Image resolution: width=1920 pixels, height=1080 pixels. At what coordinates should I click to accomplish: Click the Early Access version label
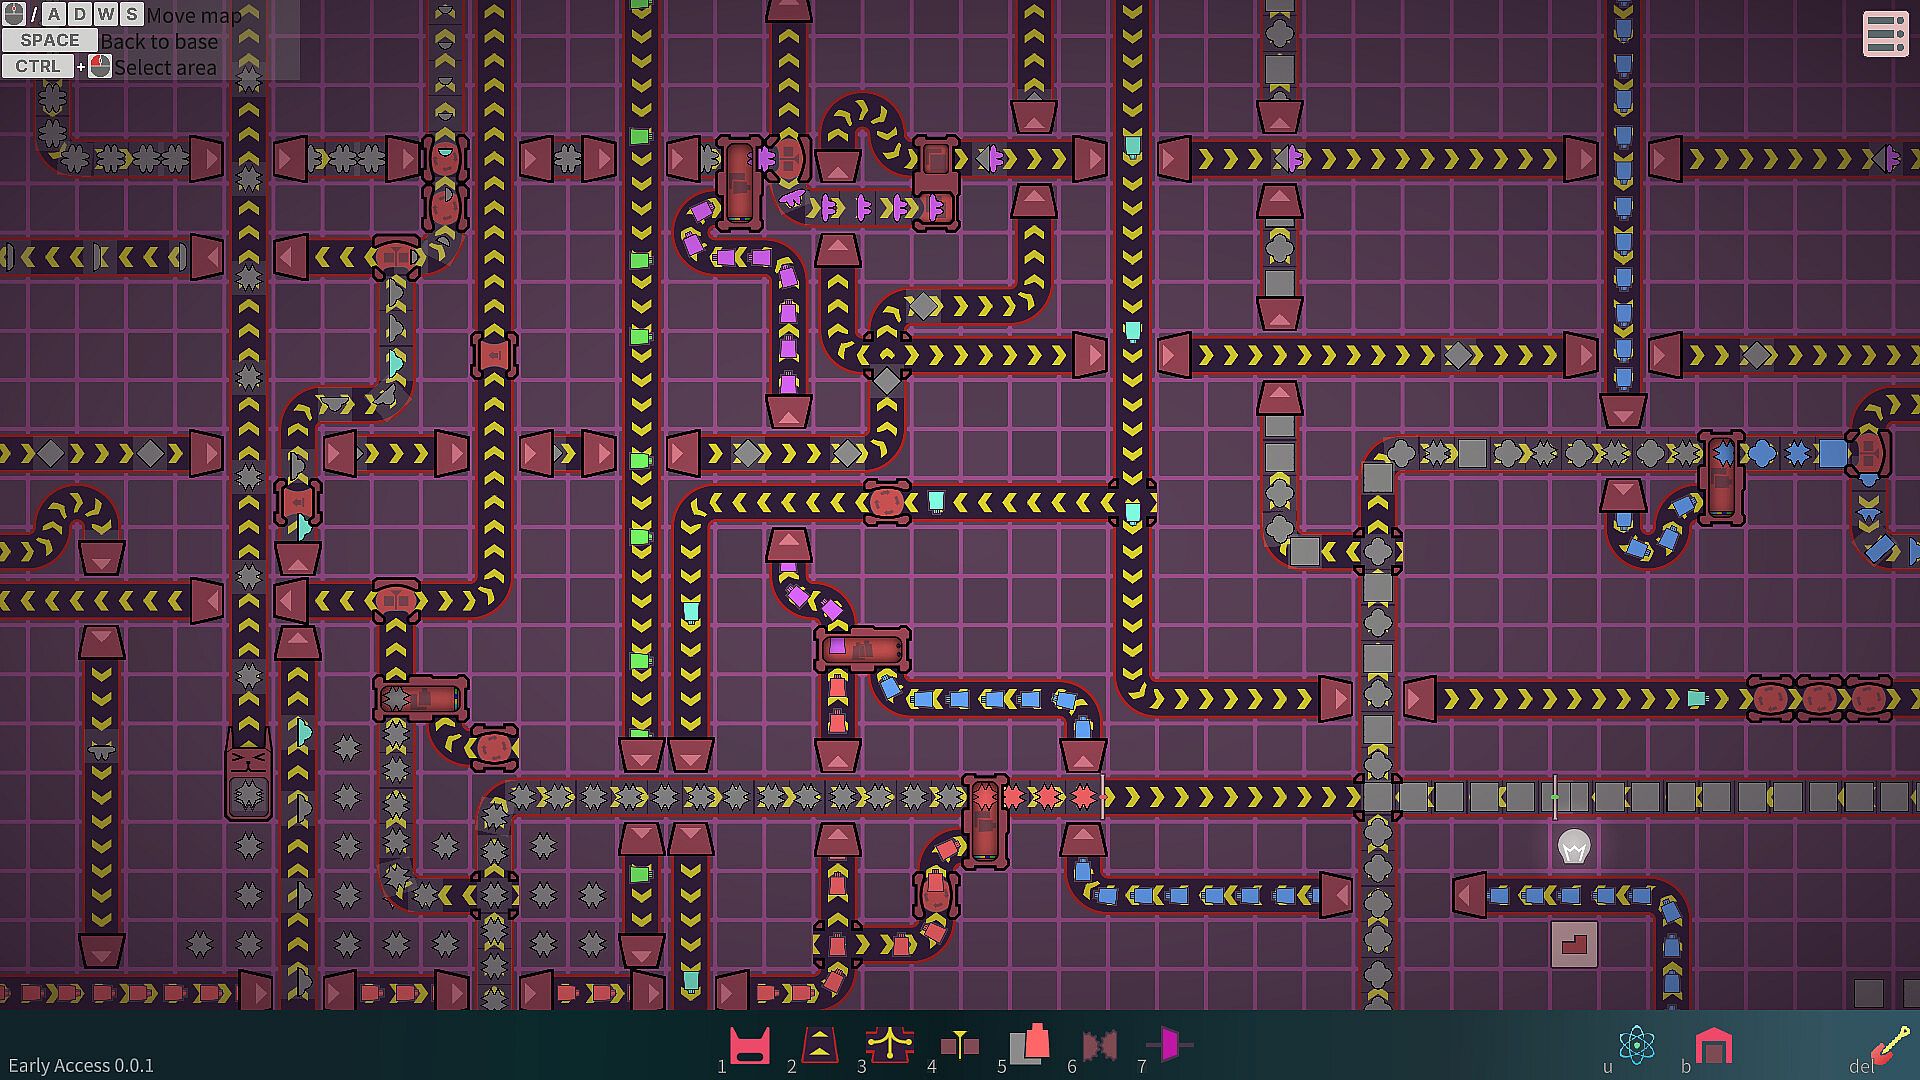[x=81, y=1066]
